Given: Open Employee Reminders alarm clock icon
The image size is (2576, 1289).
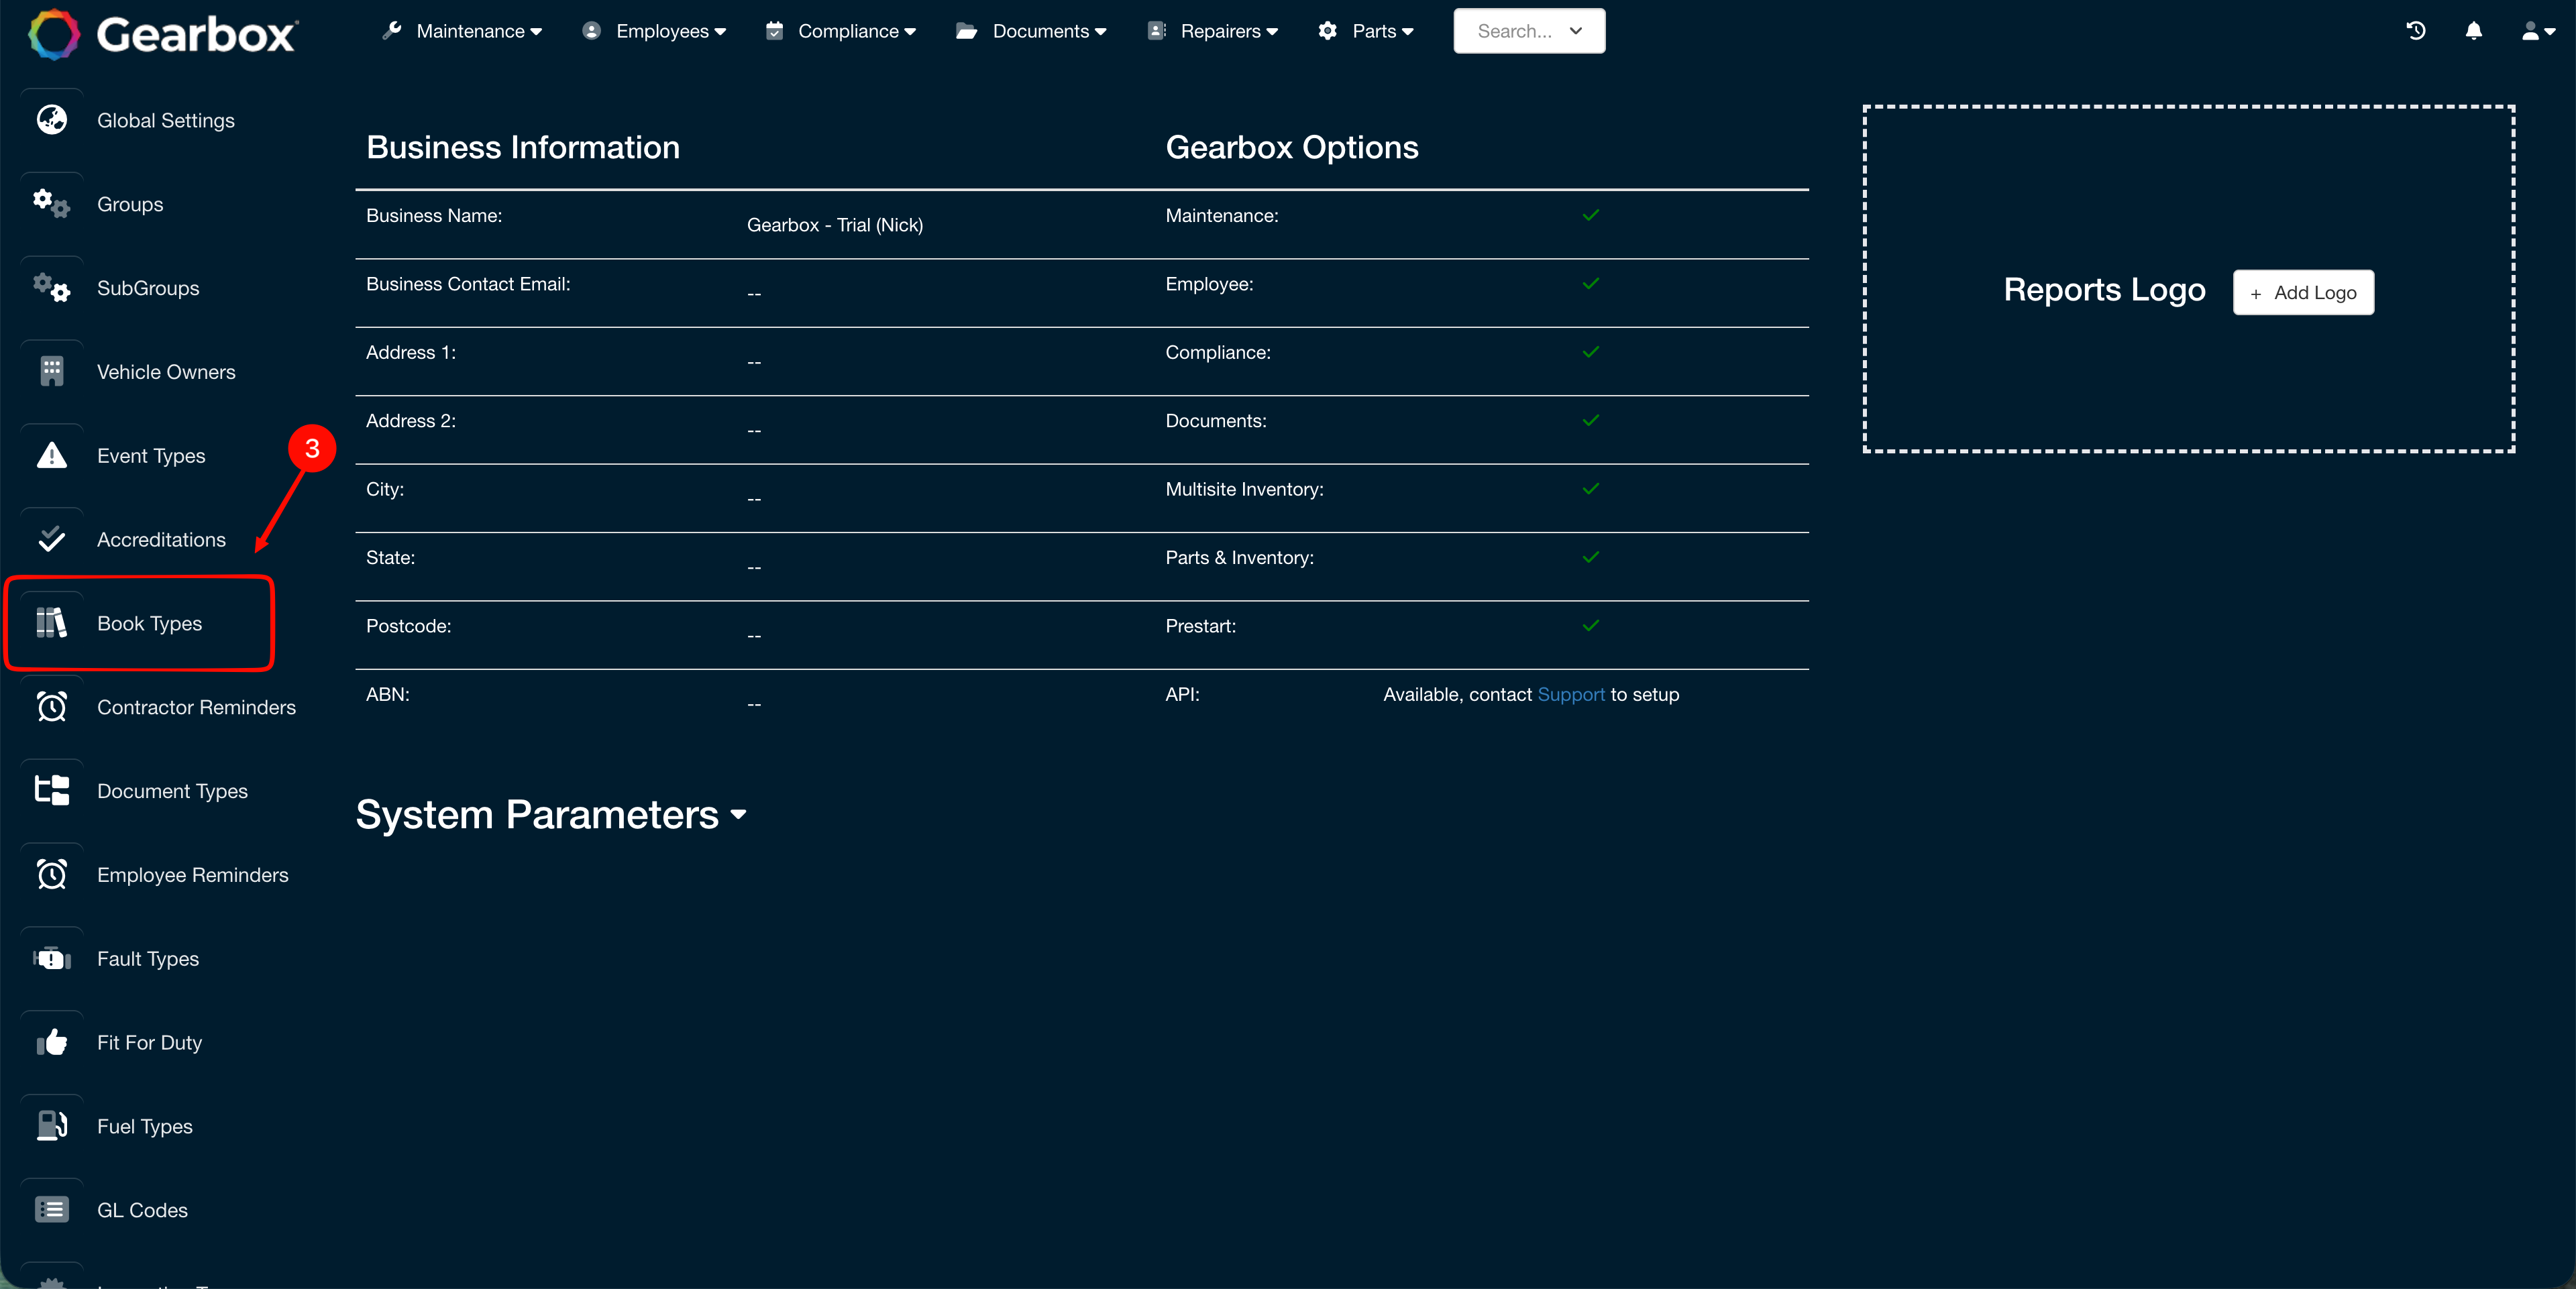Looking at the screenshot, I should coord(52,875).
